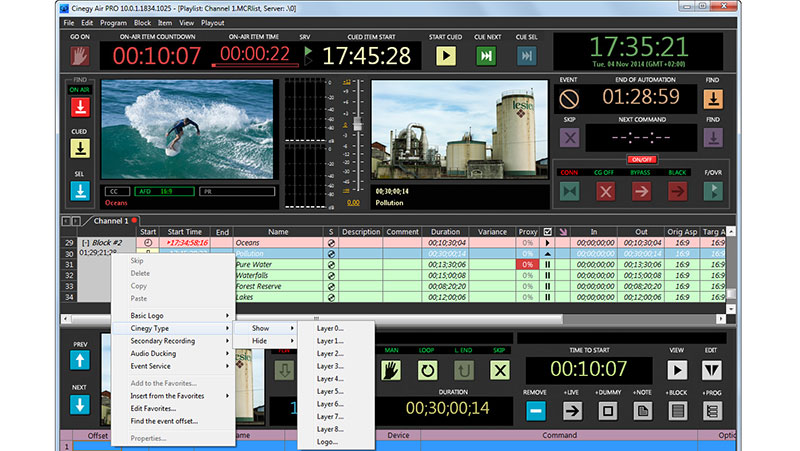
Task: Click the Pollution factory preview
Action: point(459,130)
